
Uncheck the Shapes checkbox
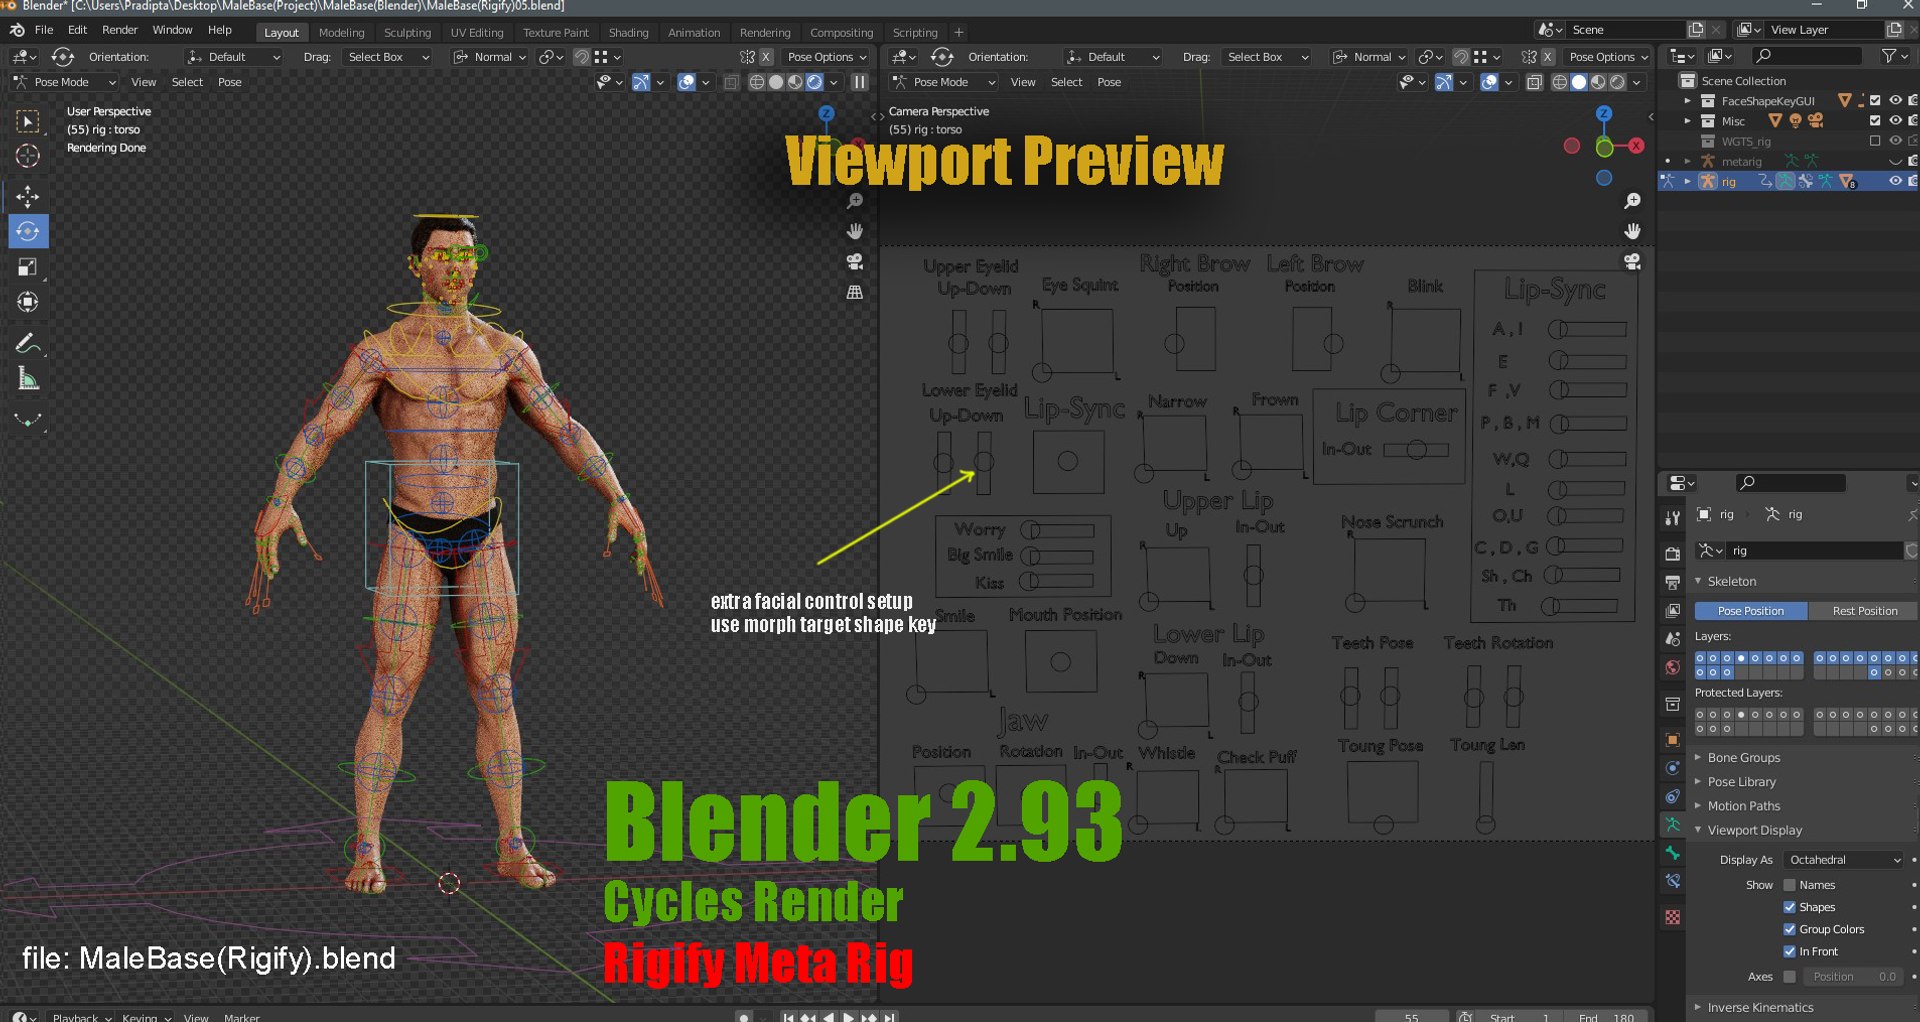tap(1790, 907)
